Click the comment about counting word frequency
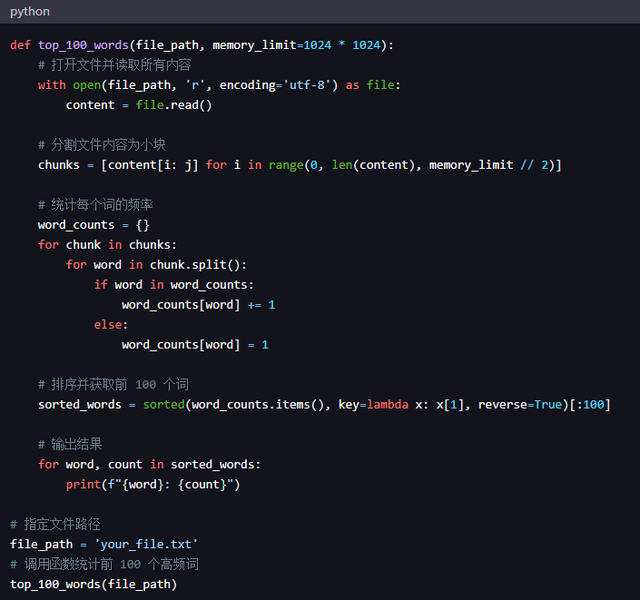Viewport: 640px width, 600px height. point(96,205)
